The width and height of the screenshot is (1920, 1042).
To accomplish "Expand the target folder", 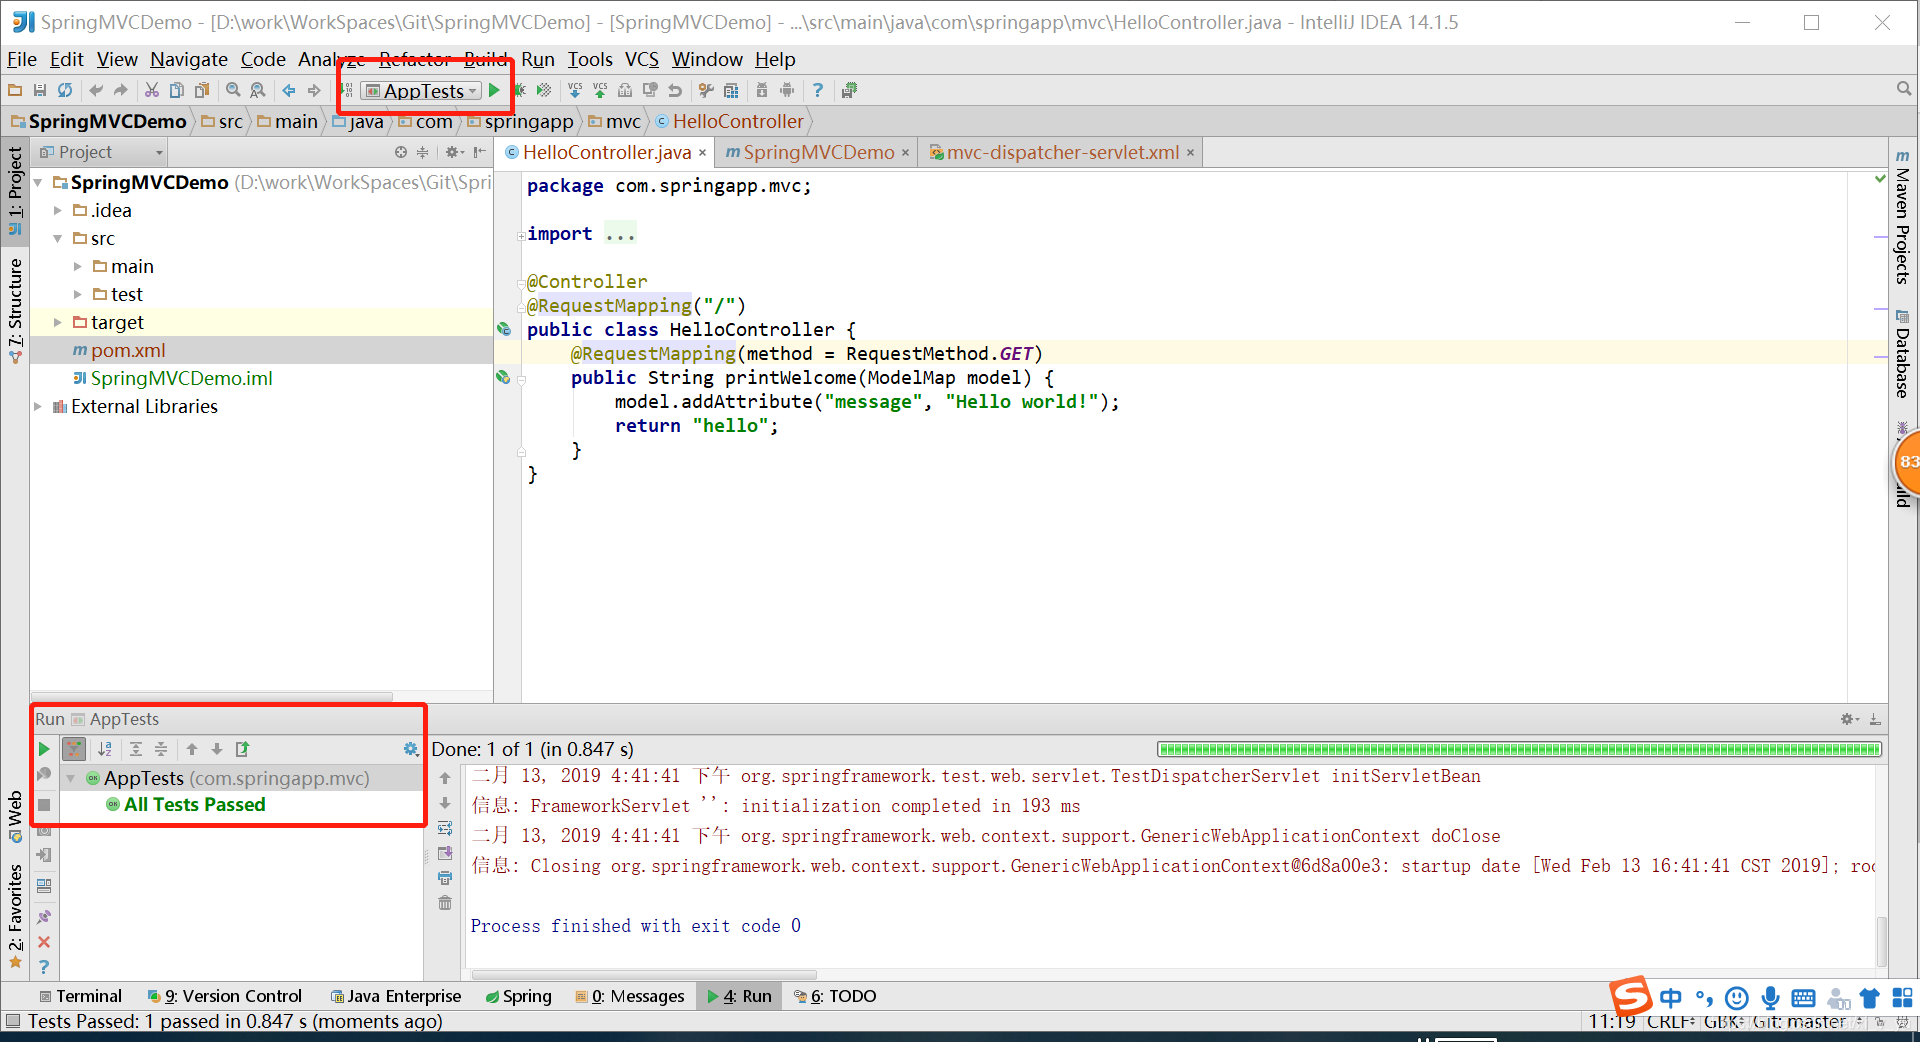I will coord(58,322).
